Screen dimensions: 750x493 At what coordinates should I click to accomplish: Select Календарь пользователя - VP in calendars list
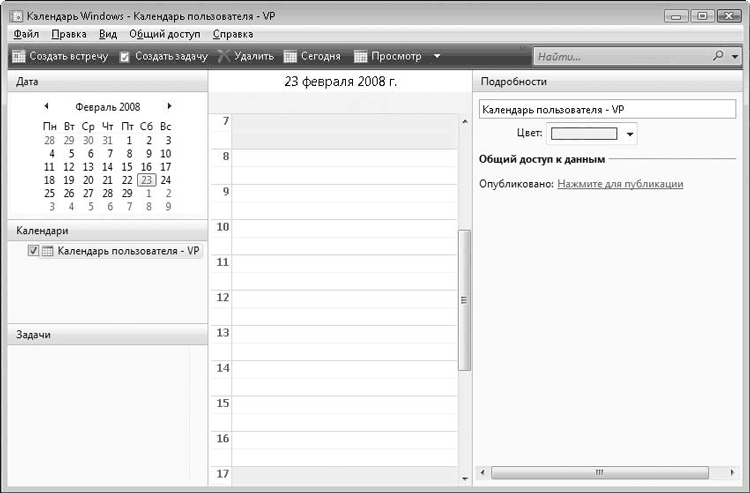pos(128,251)
